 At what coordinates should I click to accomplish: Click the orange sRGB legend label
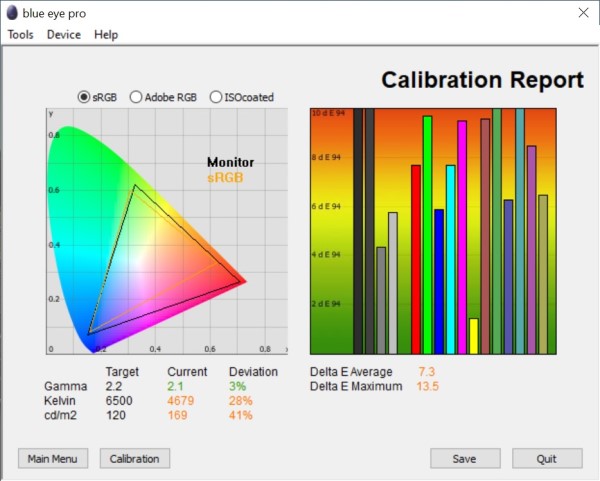coord(225,177)
